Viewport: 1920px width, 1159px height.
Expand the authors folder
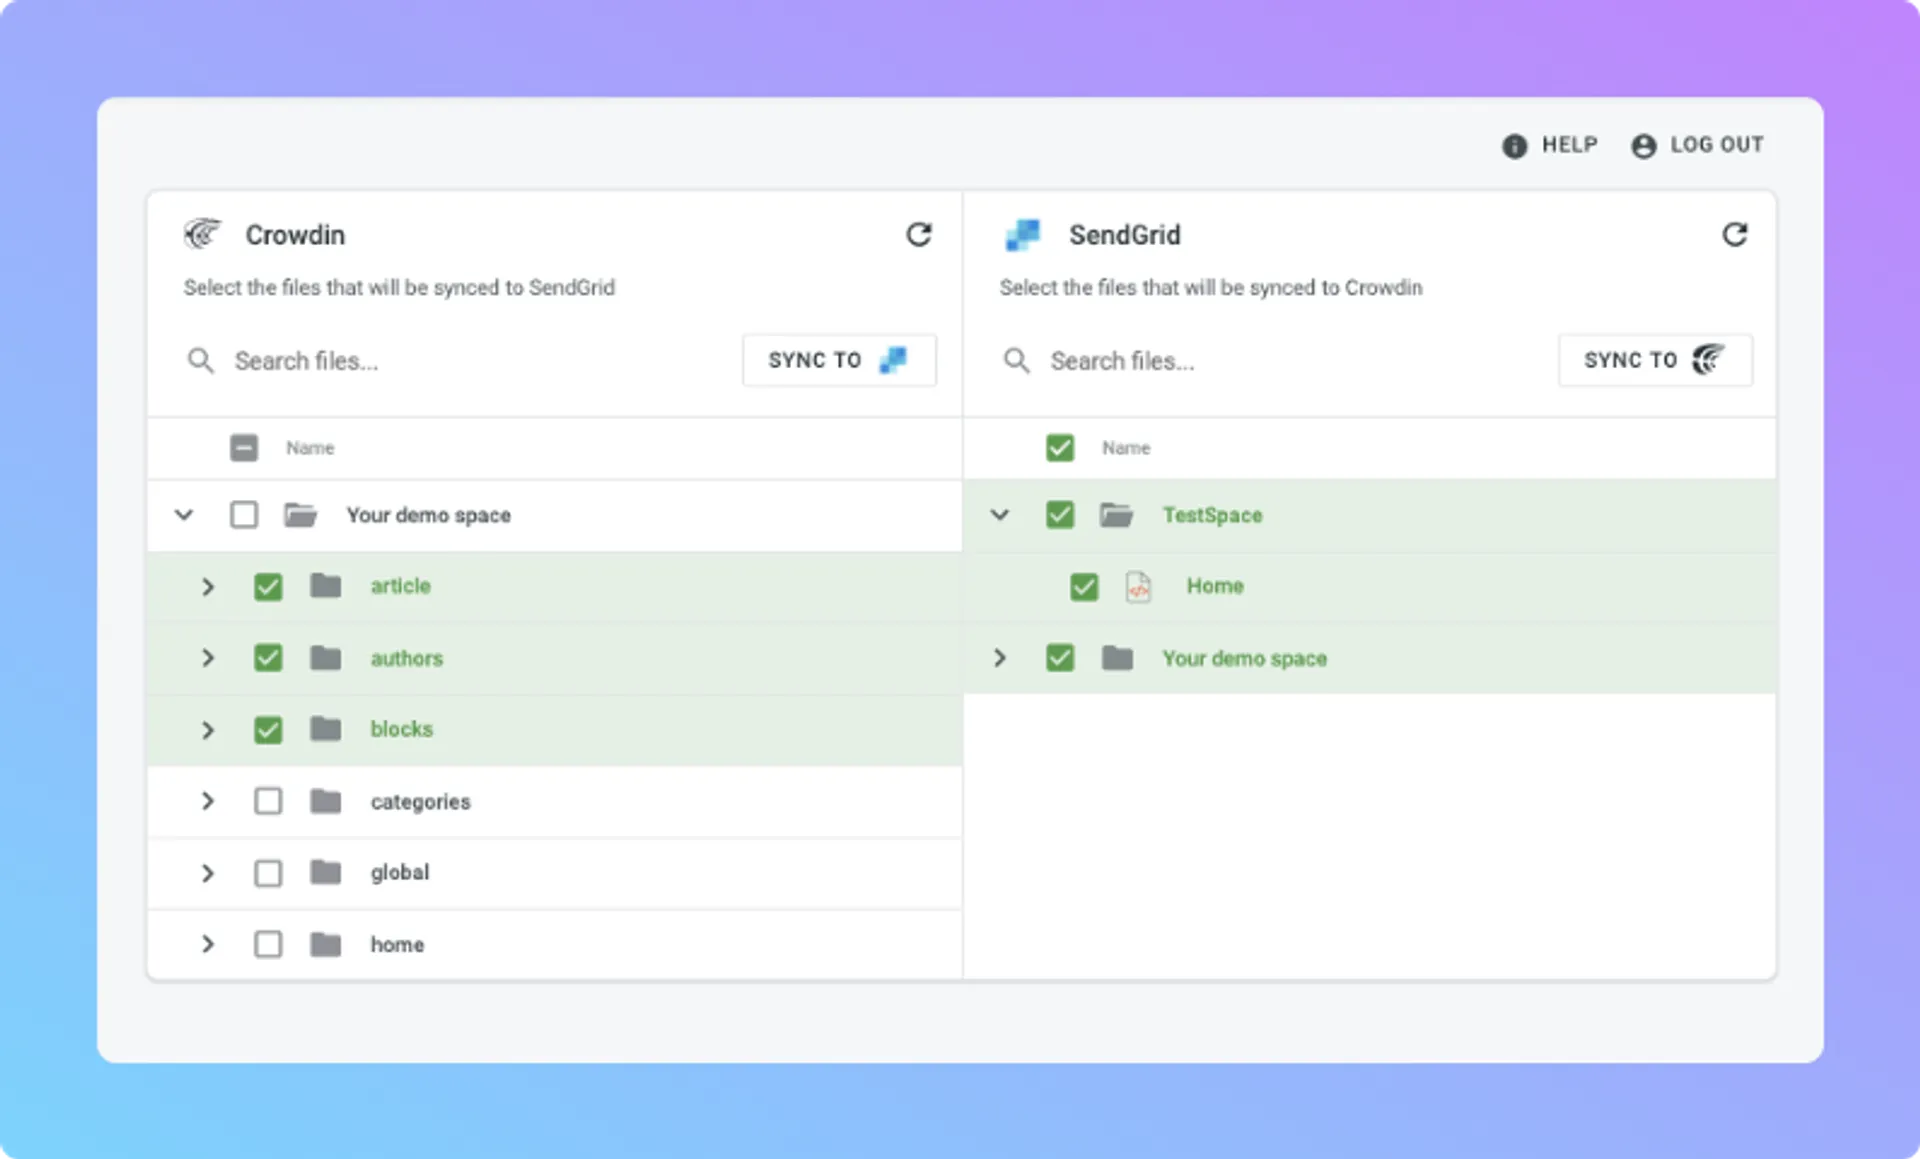point(208,657)
